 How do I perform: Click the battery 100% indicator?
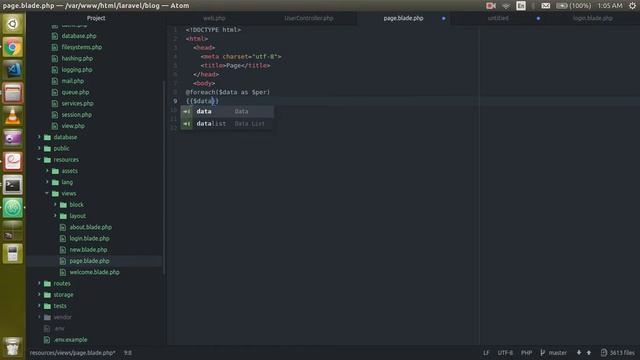click(x=573, y=6)
